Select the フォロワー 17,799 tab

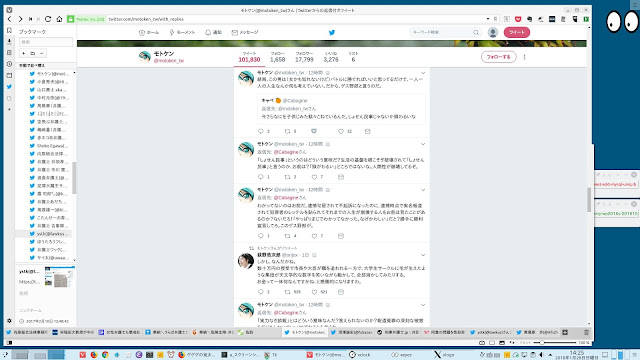[304, 57]
